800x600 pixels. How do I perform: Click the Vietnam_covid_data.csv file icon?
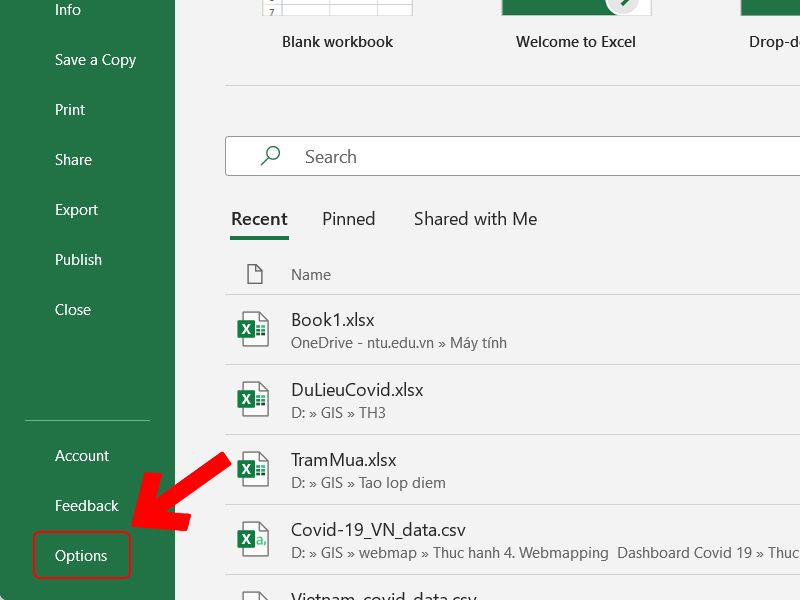tap(253, 595)
